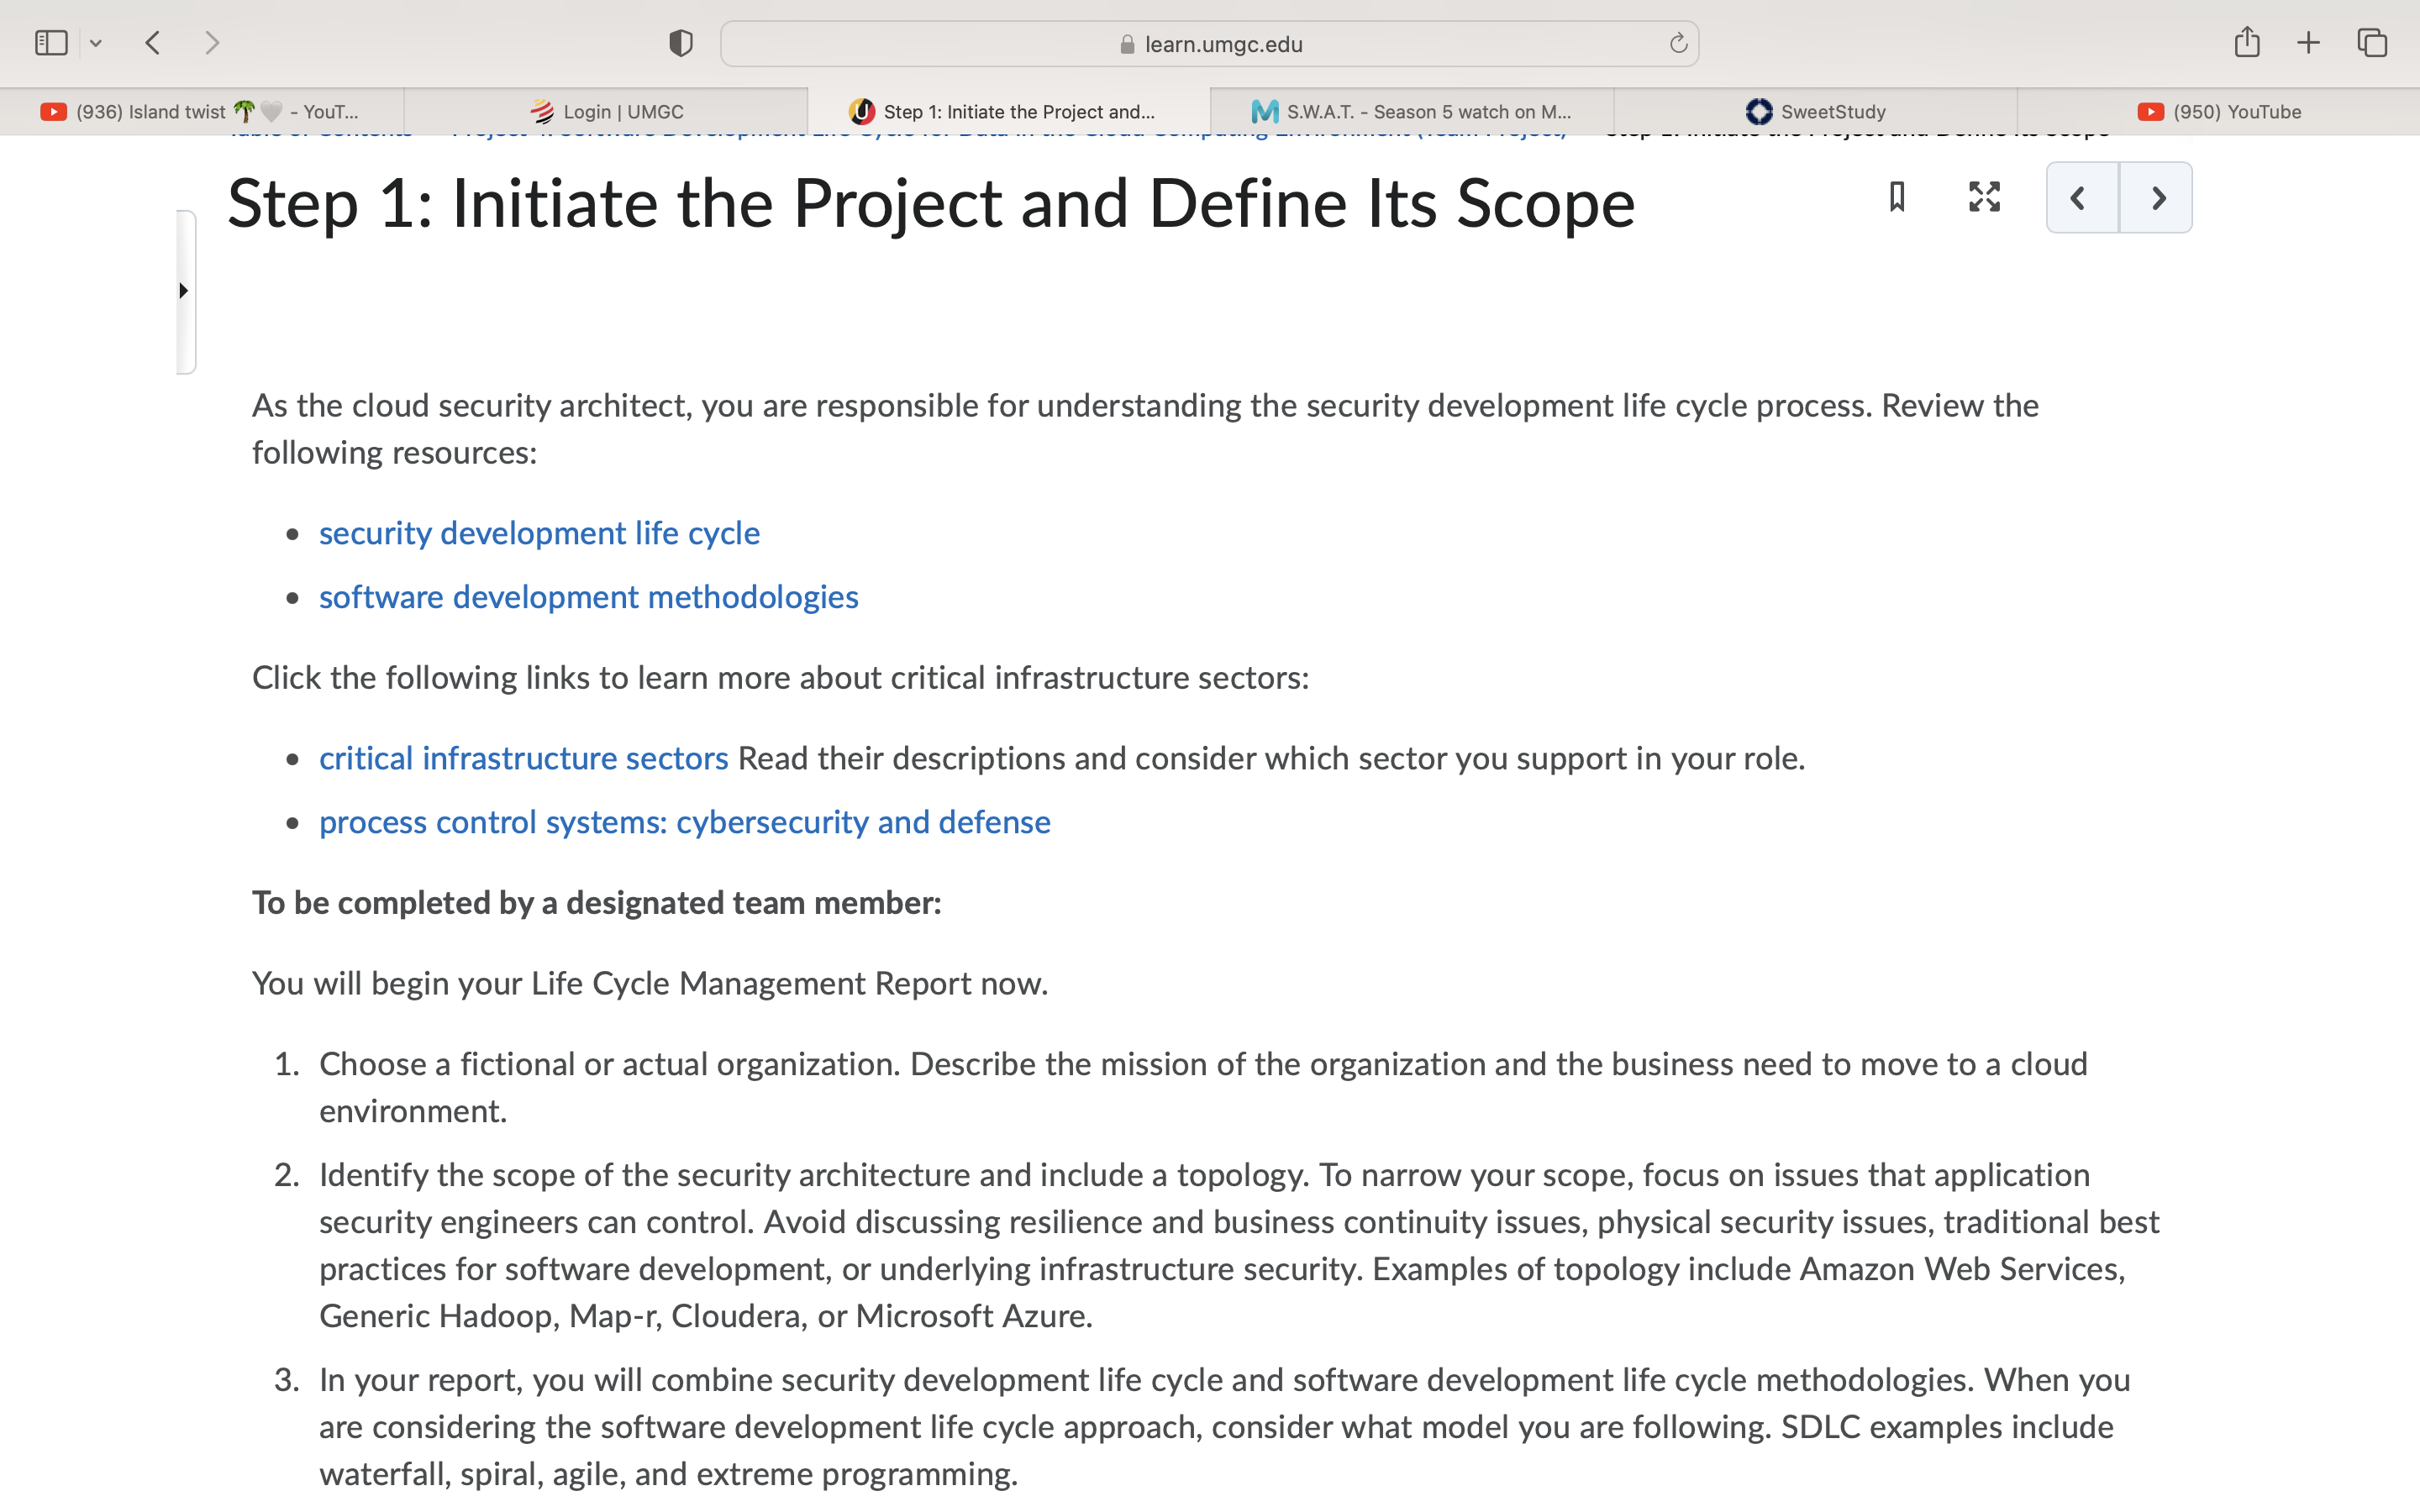2420x1512 pixels.
Task: Expand the collapsed side panel triangle
Action: pos(184,291)
